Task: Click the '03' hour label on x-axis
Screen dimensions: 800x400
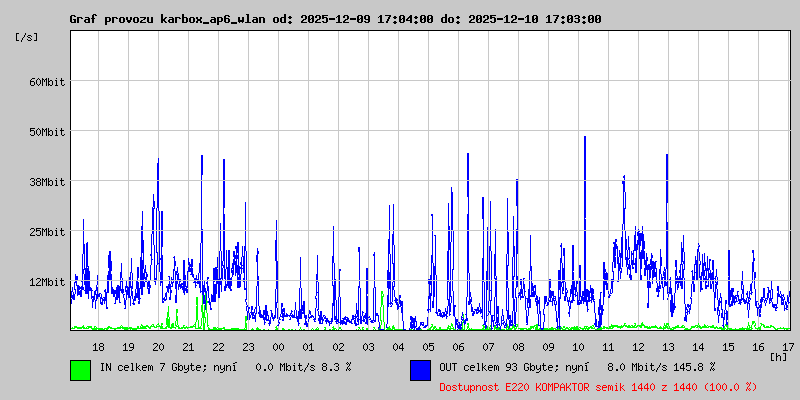Action: tap(368, 347)
